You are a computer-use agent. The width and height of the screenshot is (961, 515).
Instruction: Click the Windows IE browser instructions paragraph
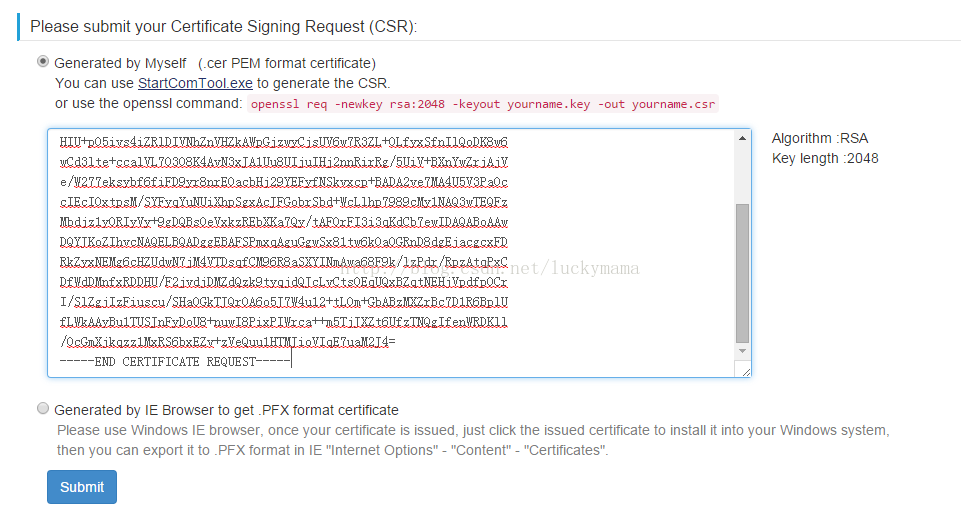(x=473, y=440)
